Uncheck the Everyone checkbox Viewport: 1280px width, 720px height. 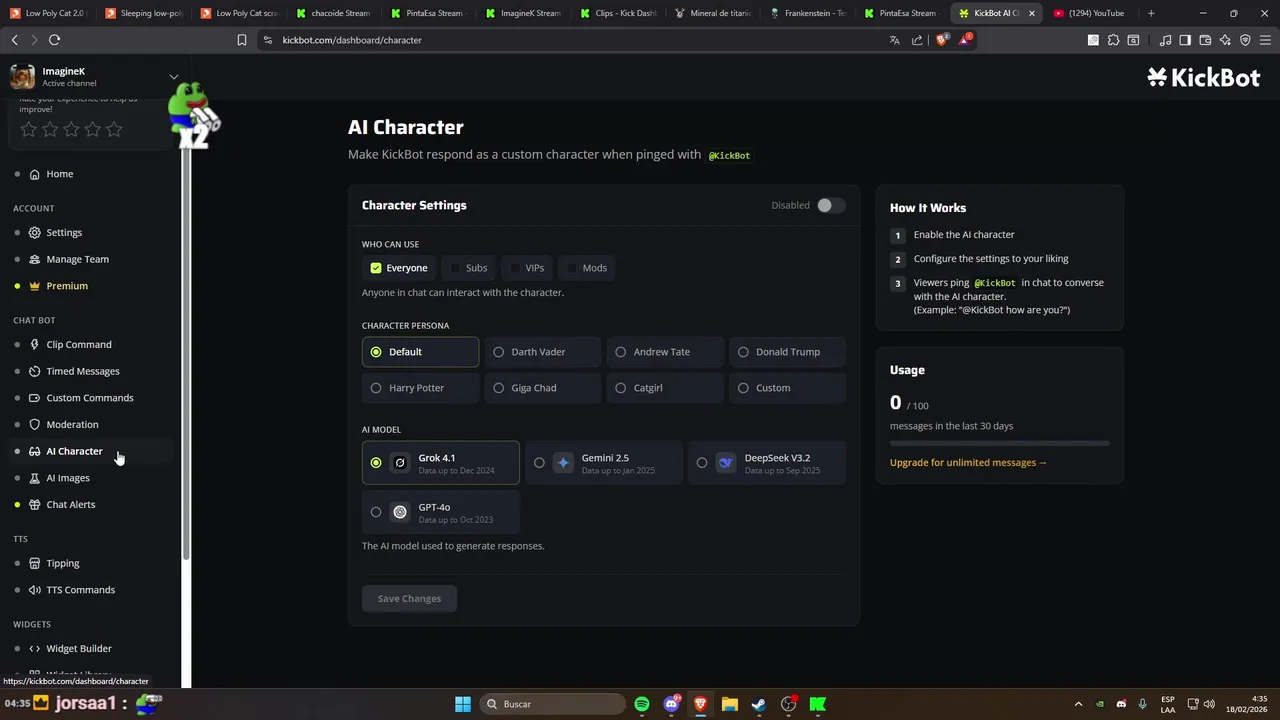pyautogui.click(x=376, y=268)
